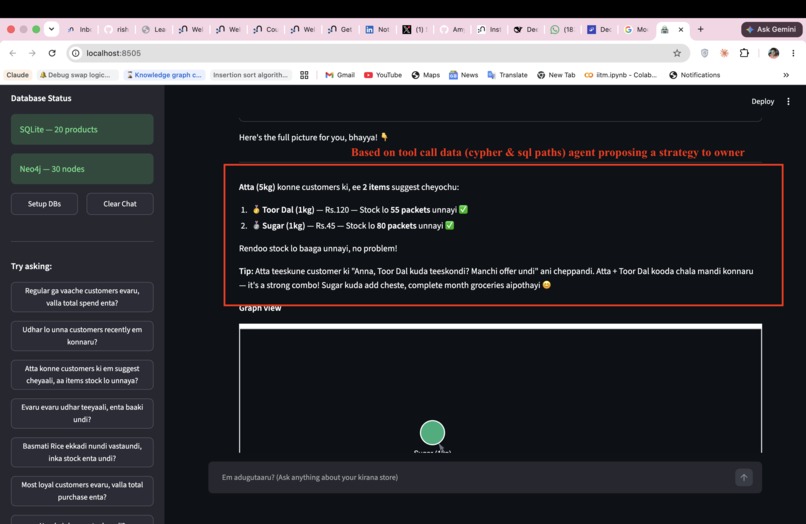The height and width of the screenshot is (524, 806).
Task: Open a new browser tab
Action: [x=700, y=29]
